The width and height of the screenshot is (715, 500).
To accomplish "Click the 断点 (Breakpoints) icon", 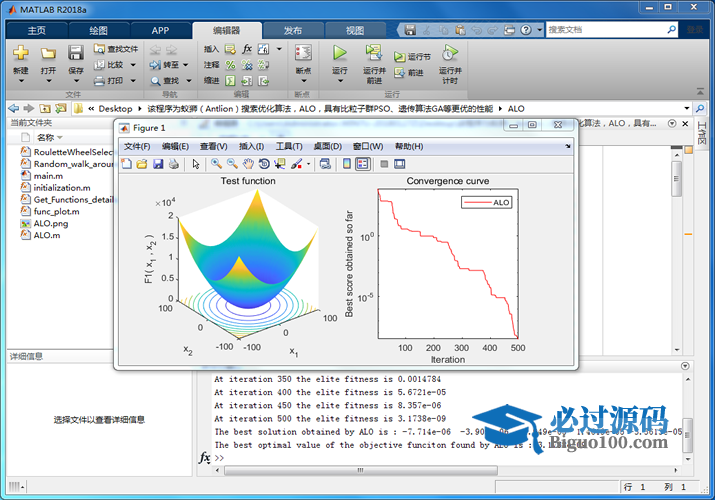I will coord(303,53).
